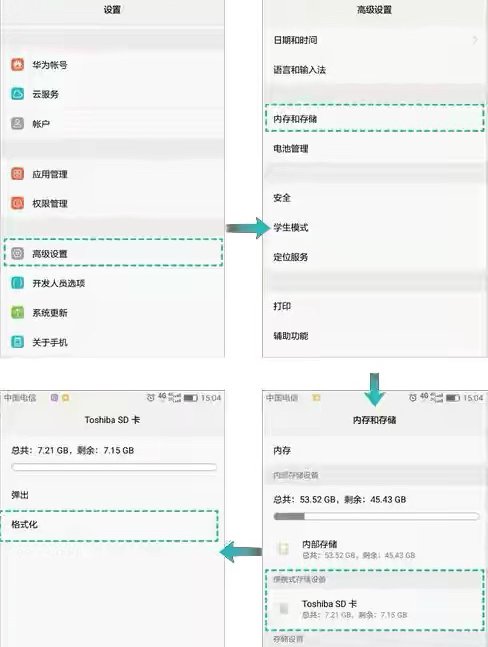Open 华为帐号 settings entry
The image size is (488, 647).
tap(113, 65)
